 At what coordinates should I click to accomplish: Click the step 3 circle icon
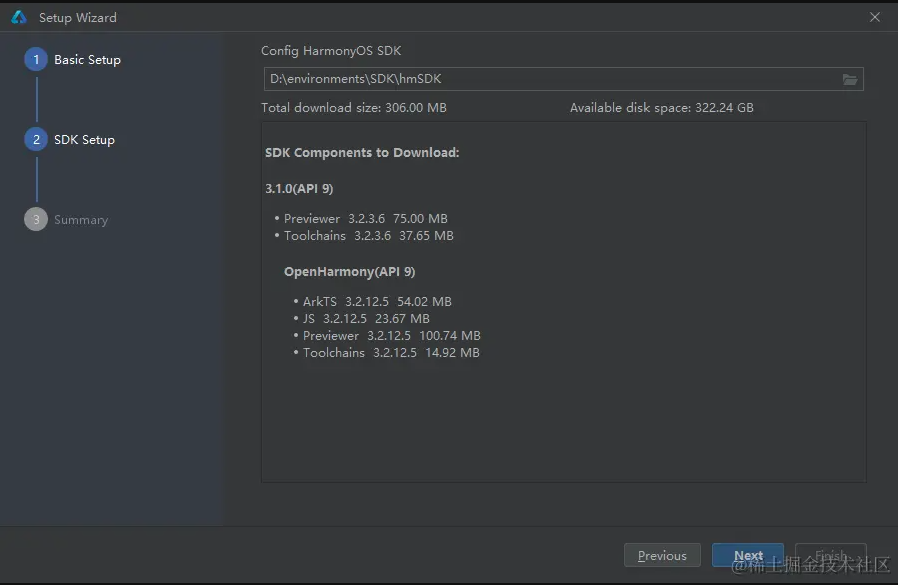pos(36,219)
